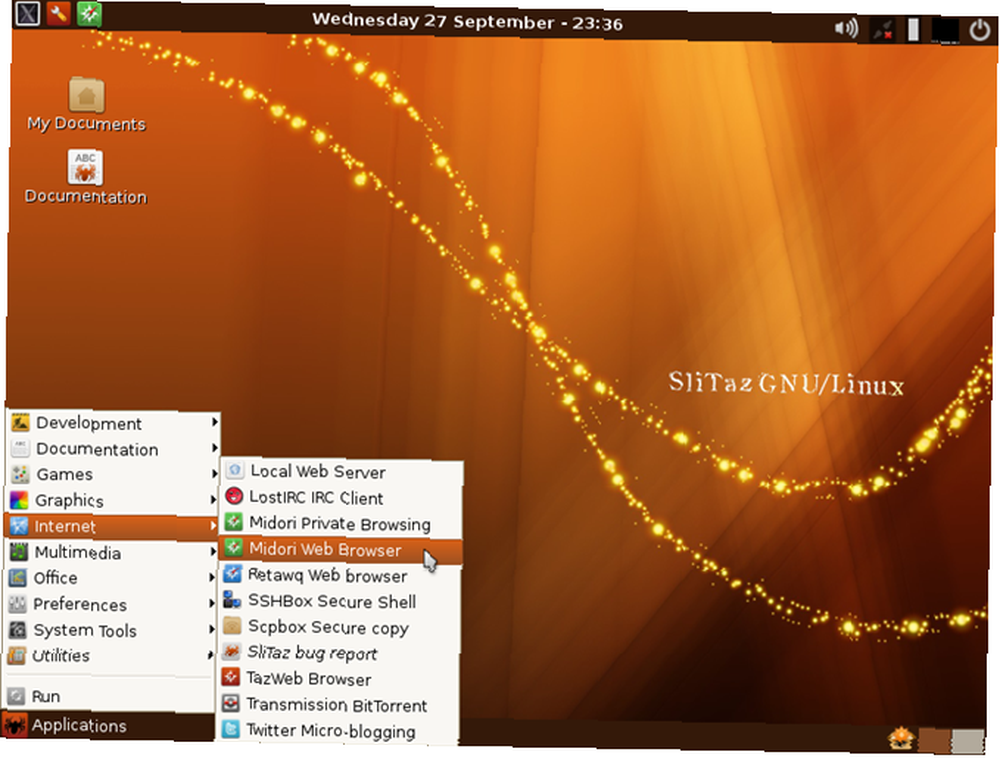Viewport: 1000px width, 758px height.
Task: Click the Preferences category icon
Action: 18,604
